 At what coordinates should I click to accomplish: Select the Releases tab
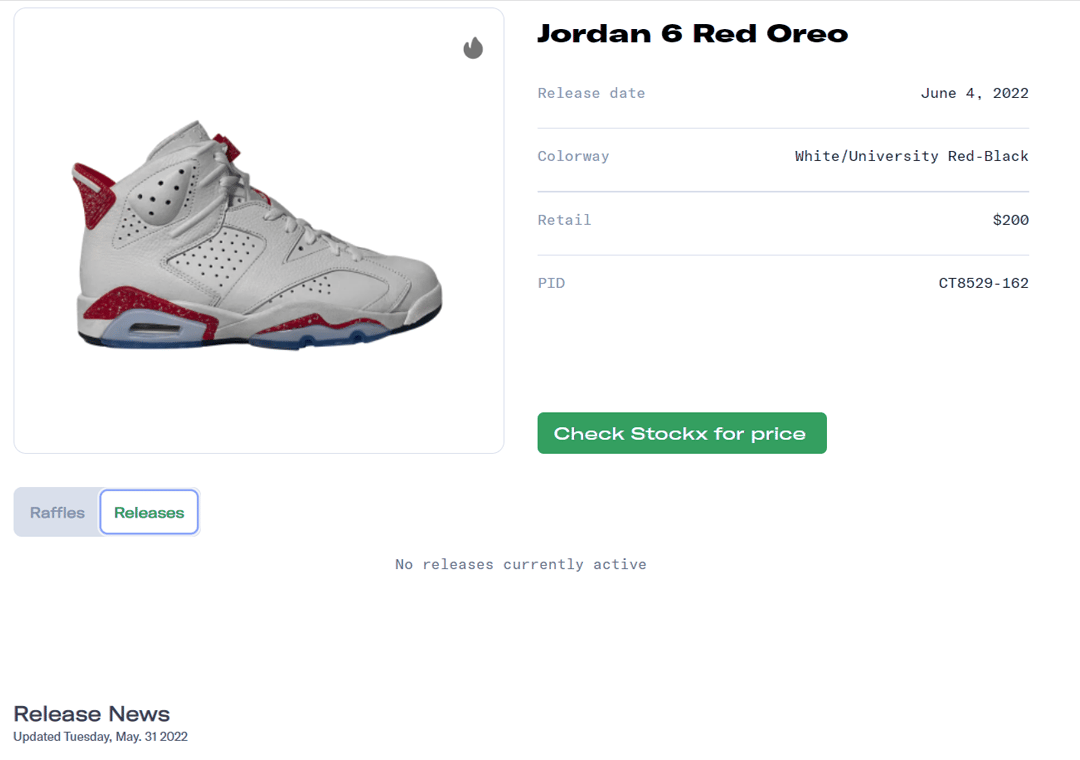(x=149, y=513)
